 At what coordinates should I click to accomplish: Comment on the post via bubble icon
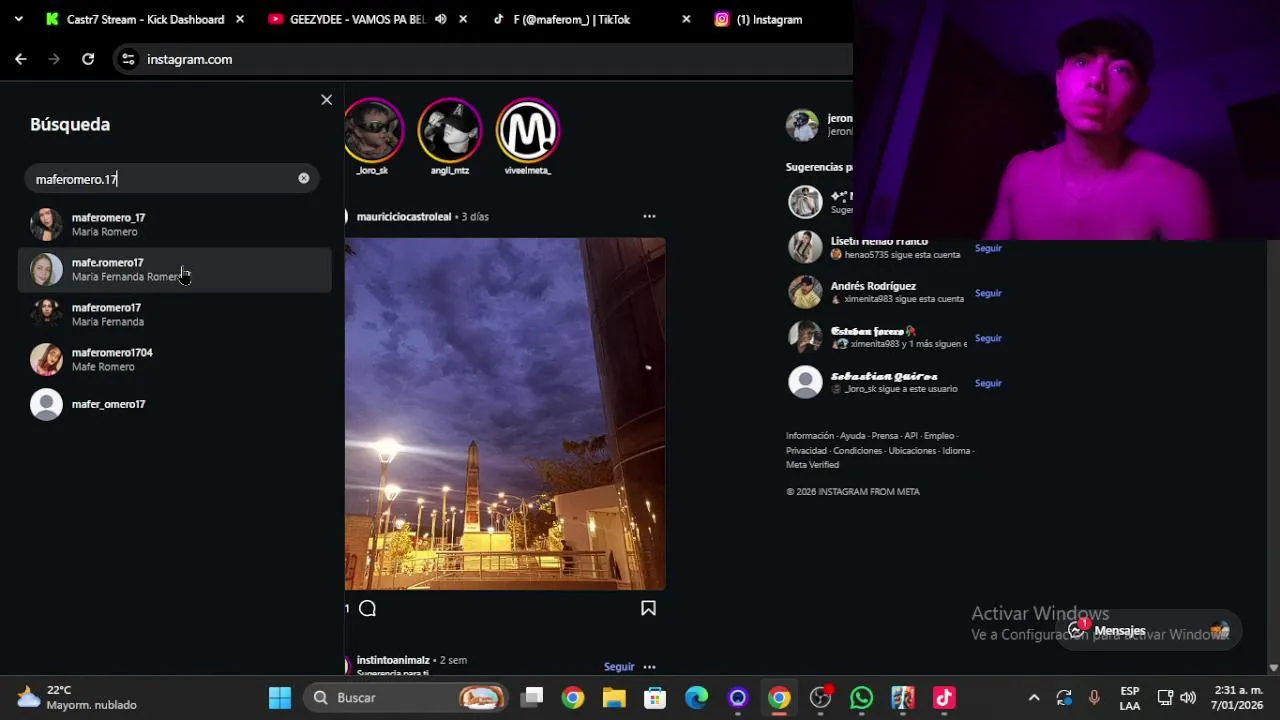pyautogui.click(x=367, y=608)
